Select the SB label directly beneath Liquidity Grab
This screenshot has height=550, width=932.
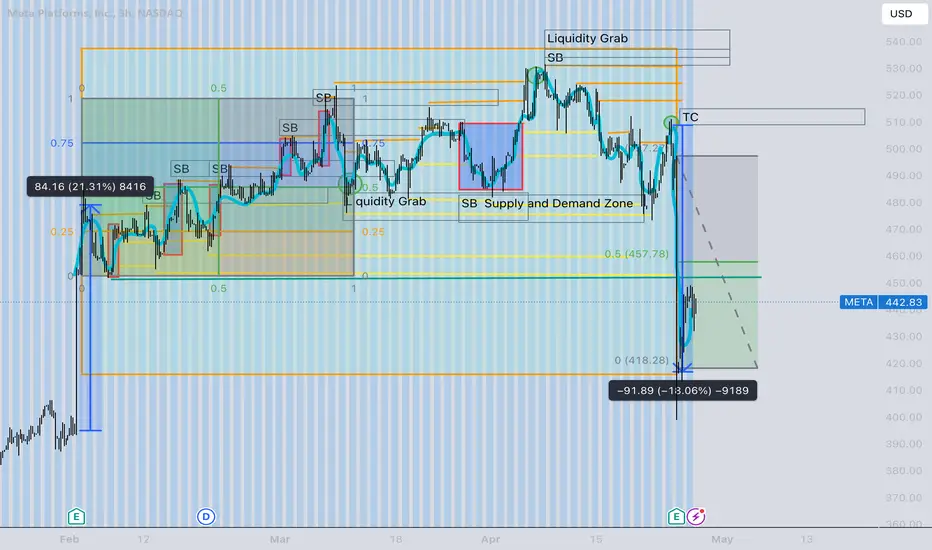pos(555,58)
